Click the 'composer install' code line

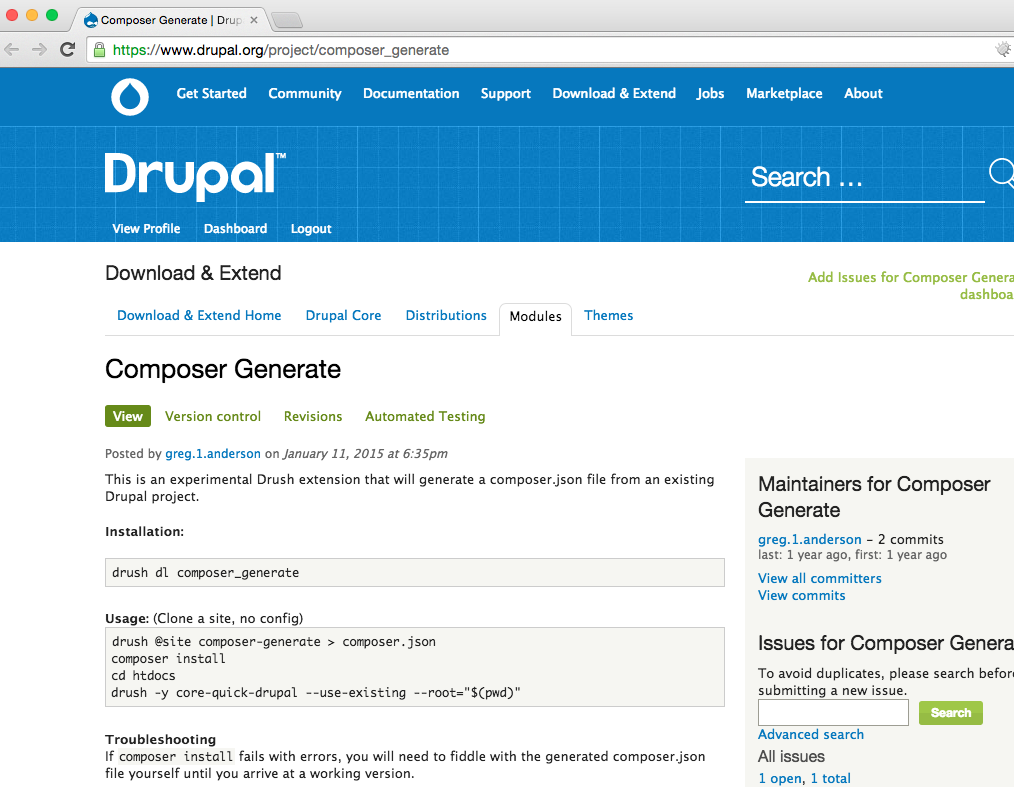pyautogui.click(x=168, y=659)
